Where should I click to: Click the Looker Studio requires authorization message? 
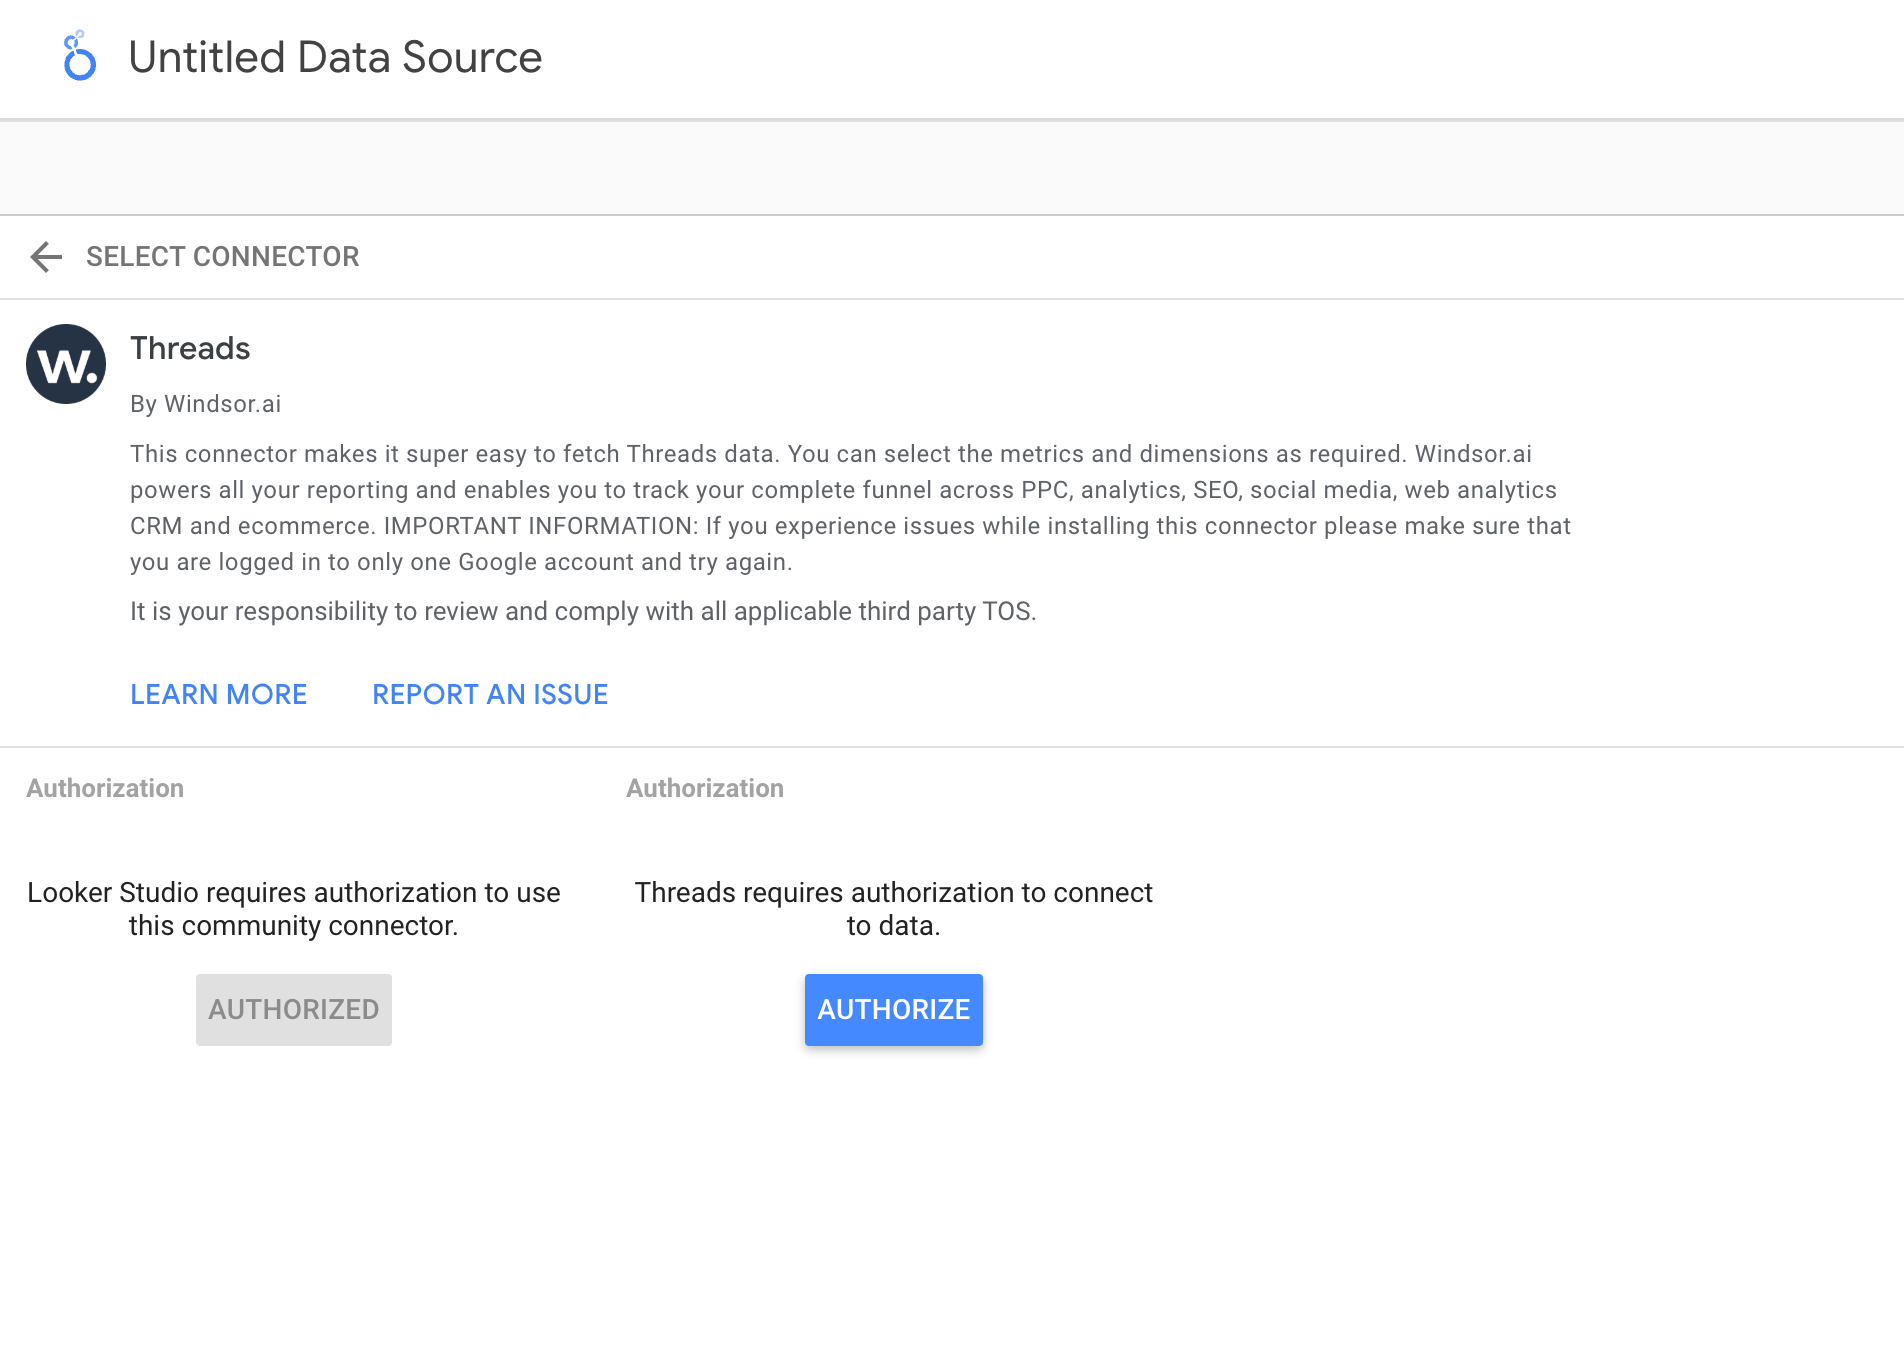click(294, 909)
